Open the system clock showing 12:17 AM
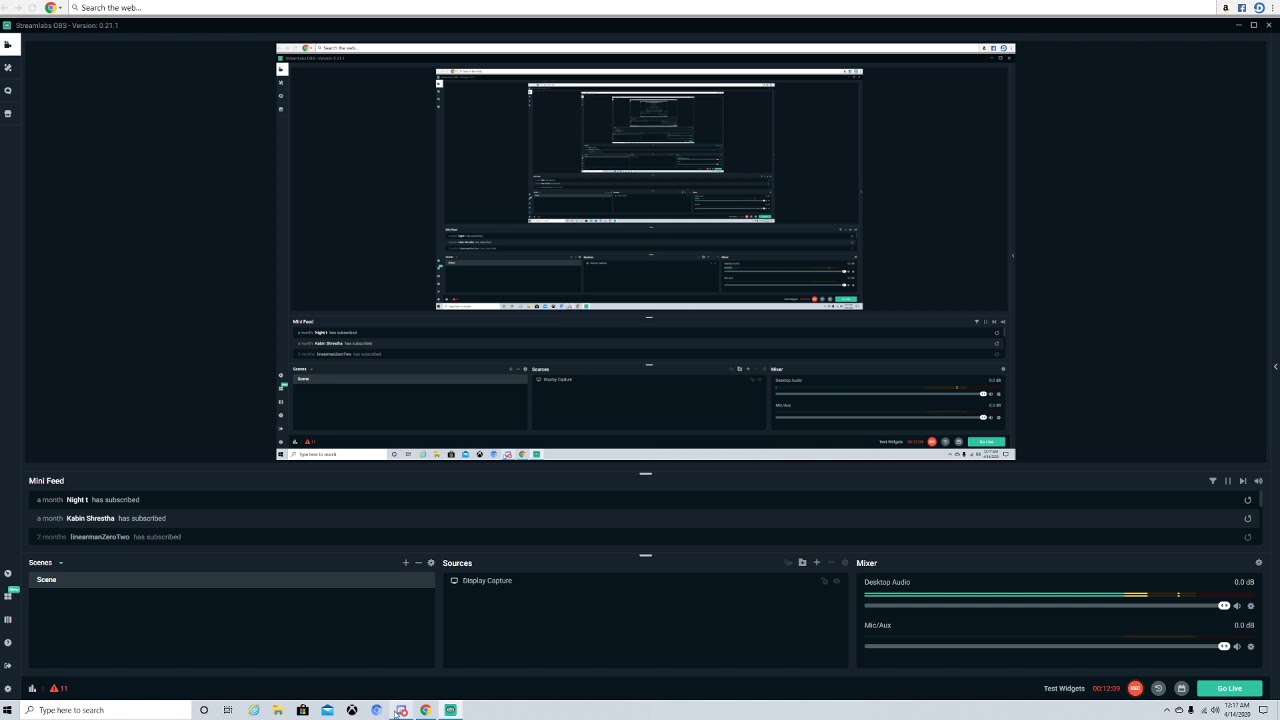 click(x=1238, y=710)
